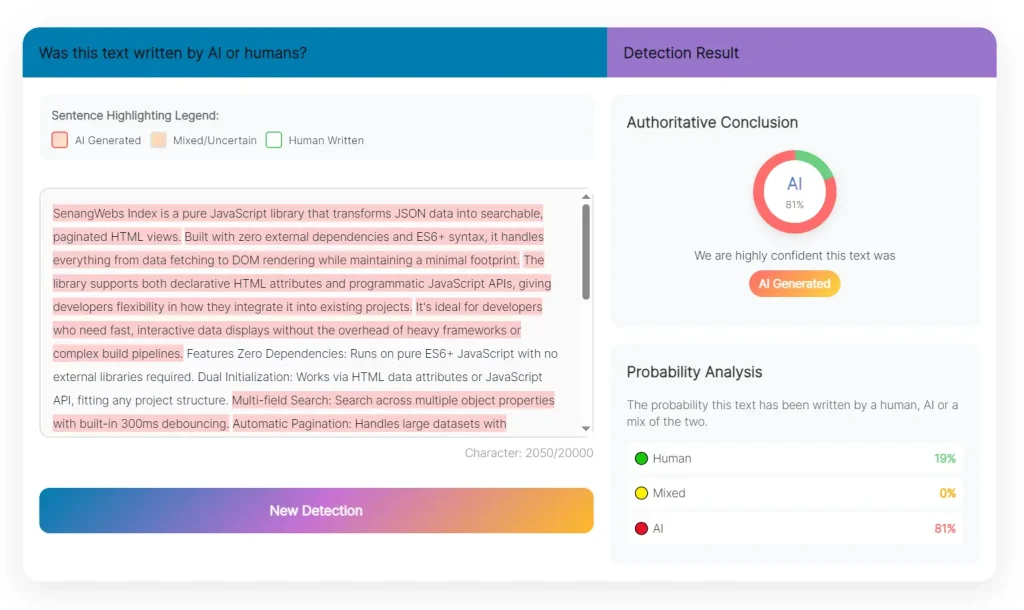Click the New Detection button
Image resolution: width=1024 pixels, height=610 pixels.
point(316,510)
